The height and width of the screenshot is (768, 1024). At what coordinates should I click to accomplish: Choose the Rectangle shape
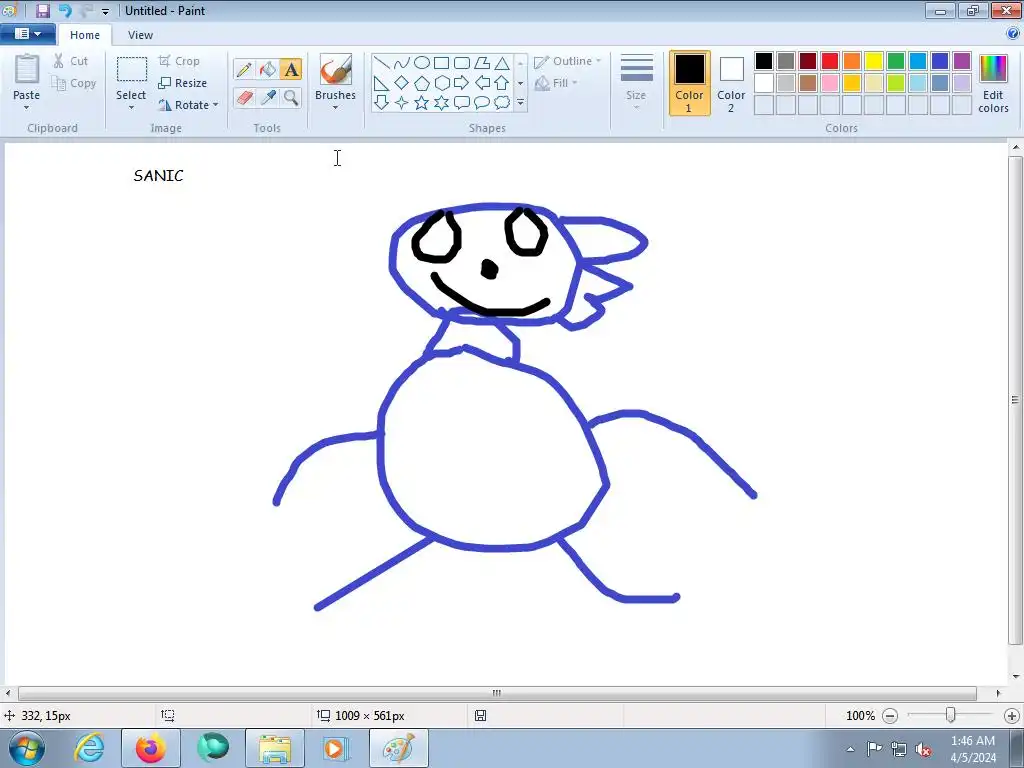442,63
